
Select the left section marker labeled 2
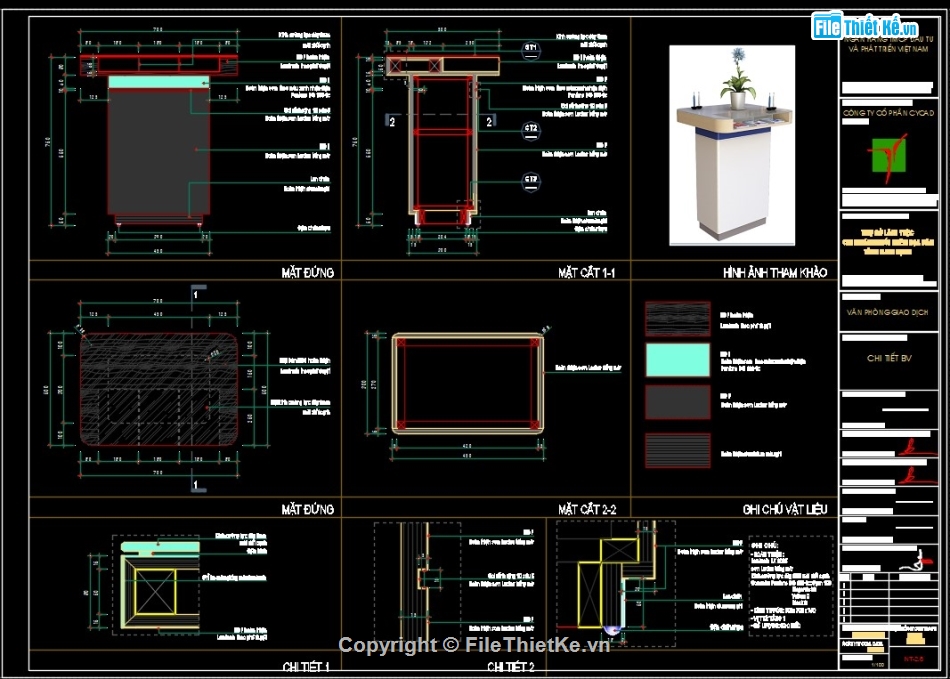392,121
